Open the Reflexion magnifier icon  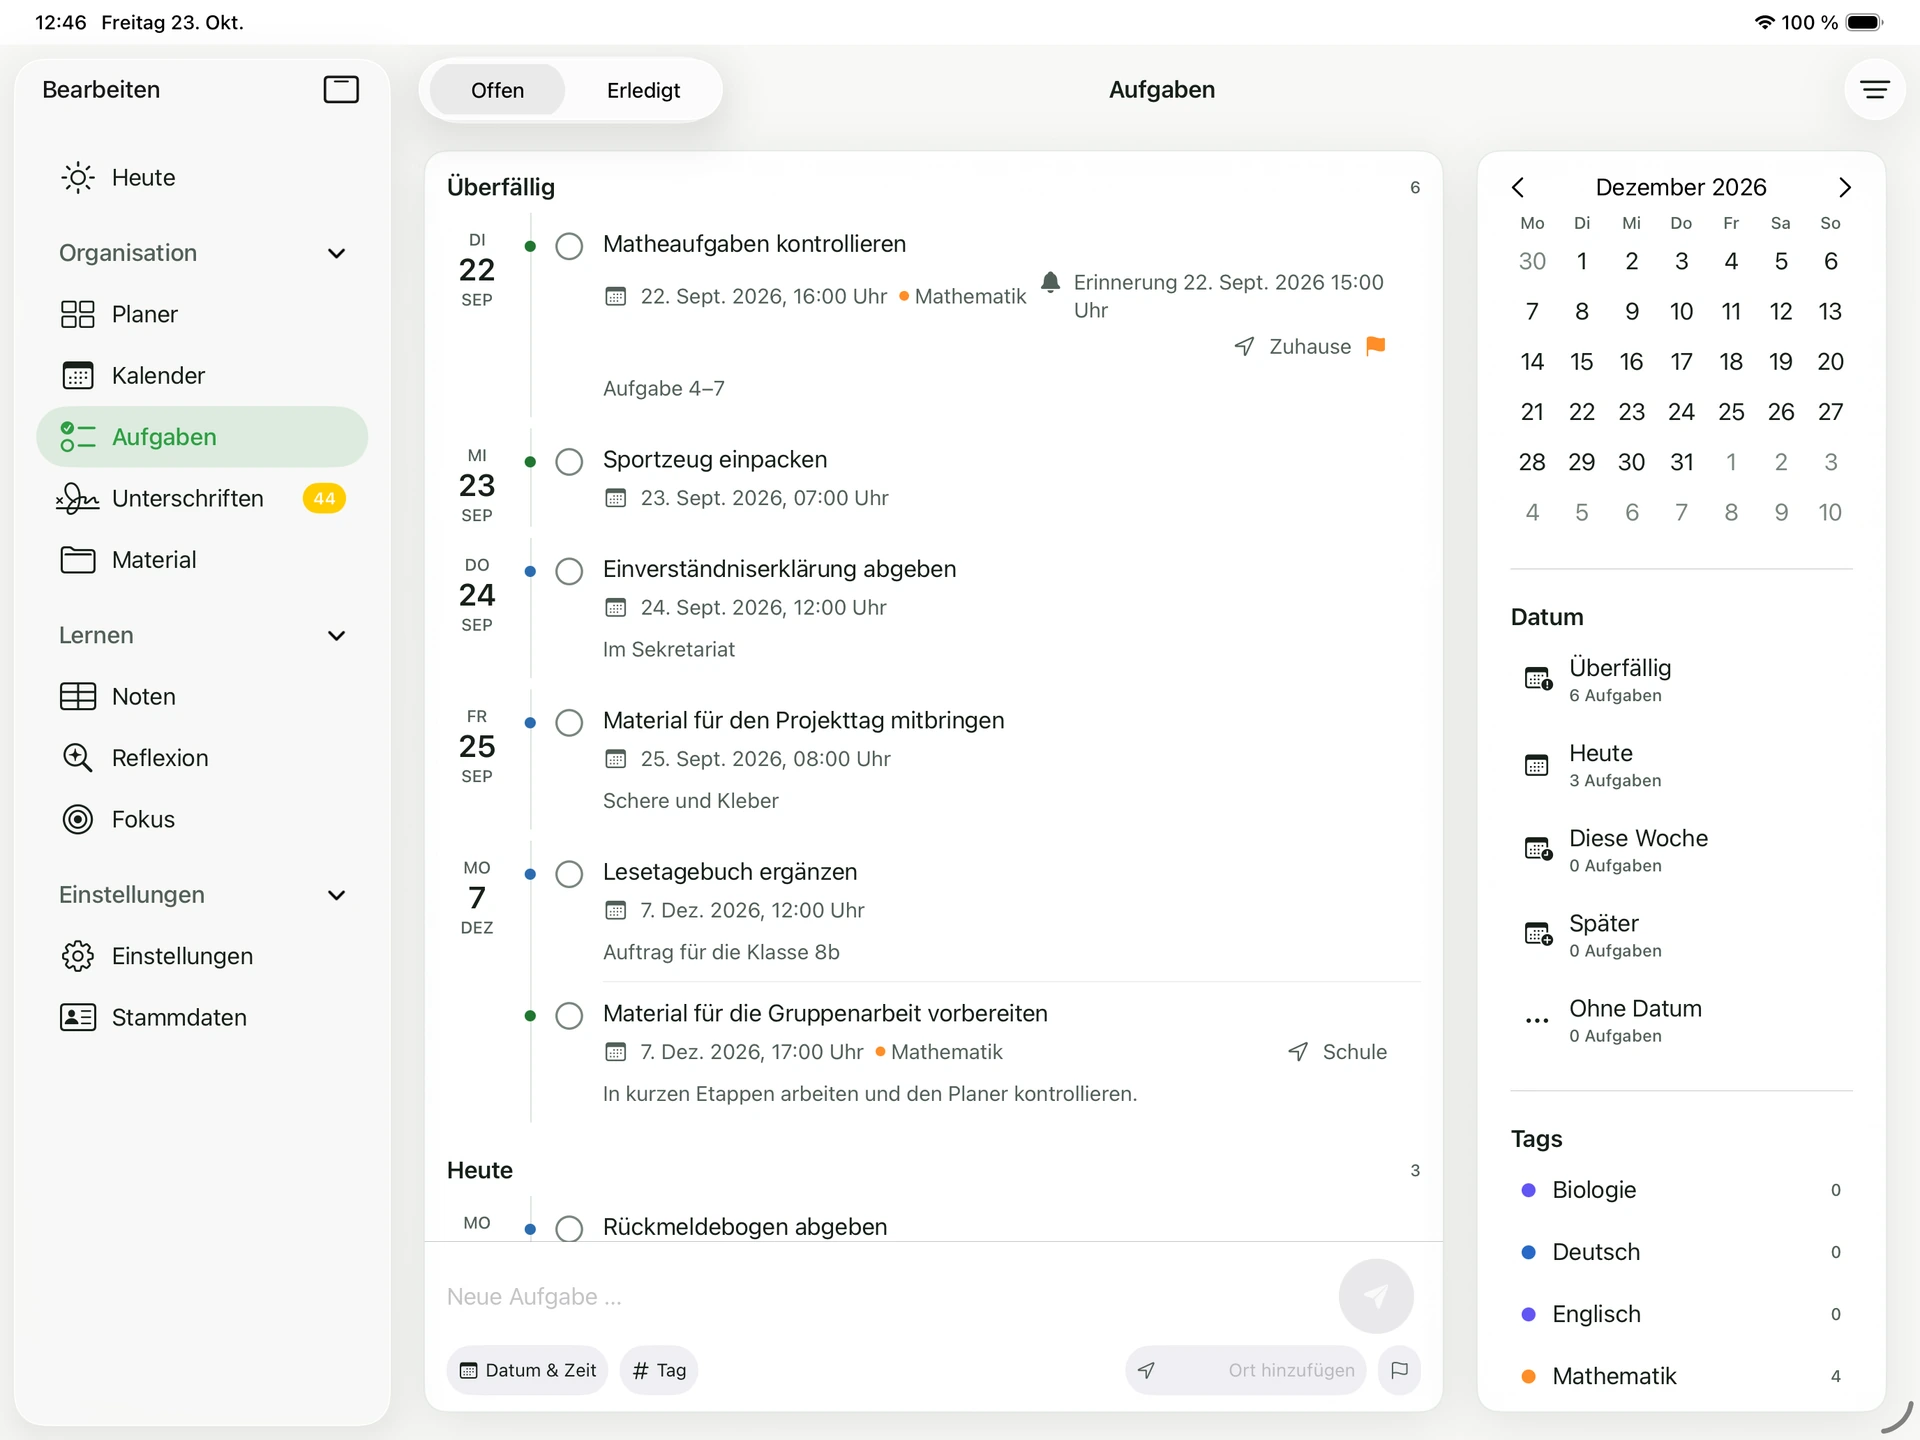pos(78,758)
